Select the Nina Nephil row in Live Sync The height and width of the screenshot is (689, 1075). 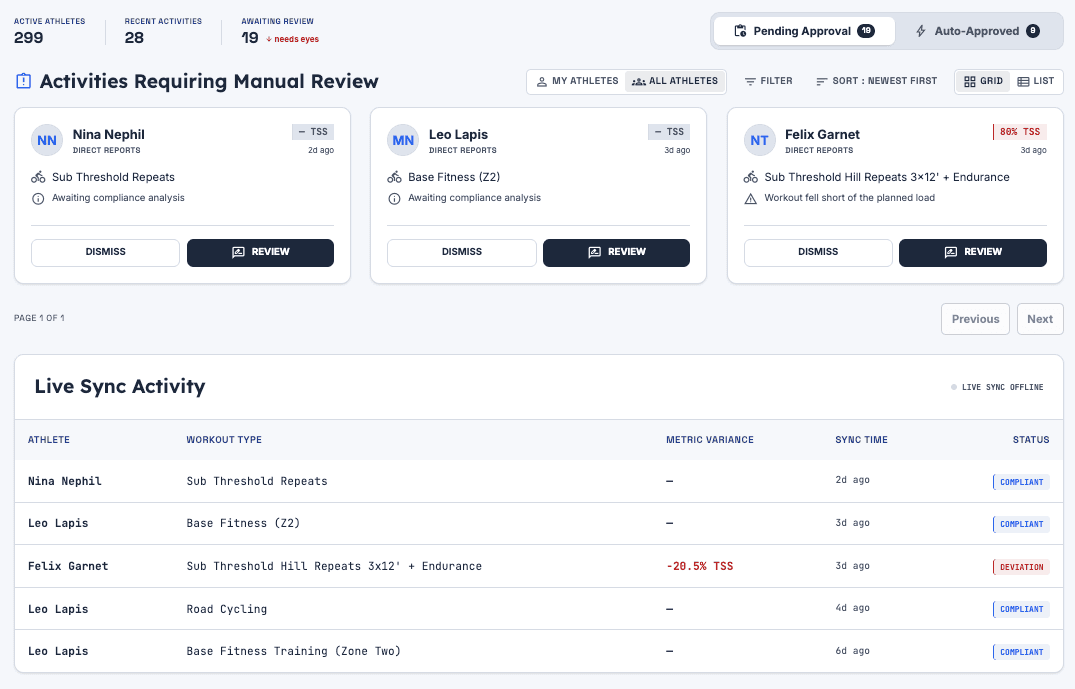pyautogui.click(x=538, y=481)
